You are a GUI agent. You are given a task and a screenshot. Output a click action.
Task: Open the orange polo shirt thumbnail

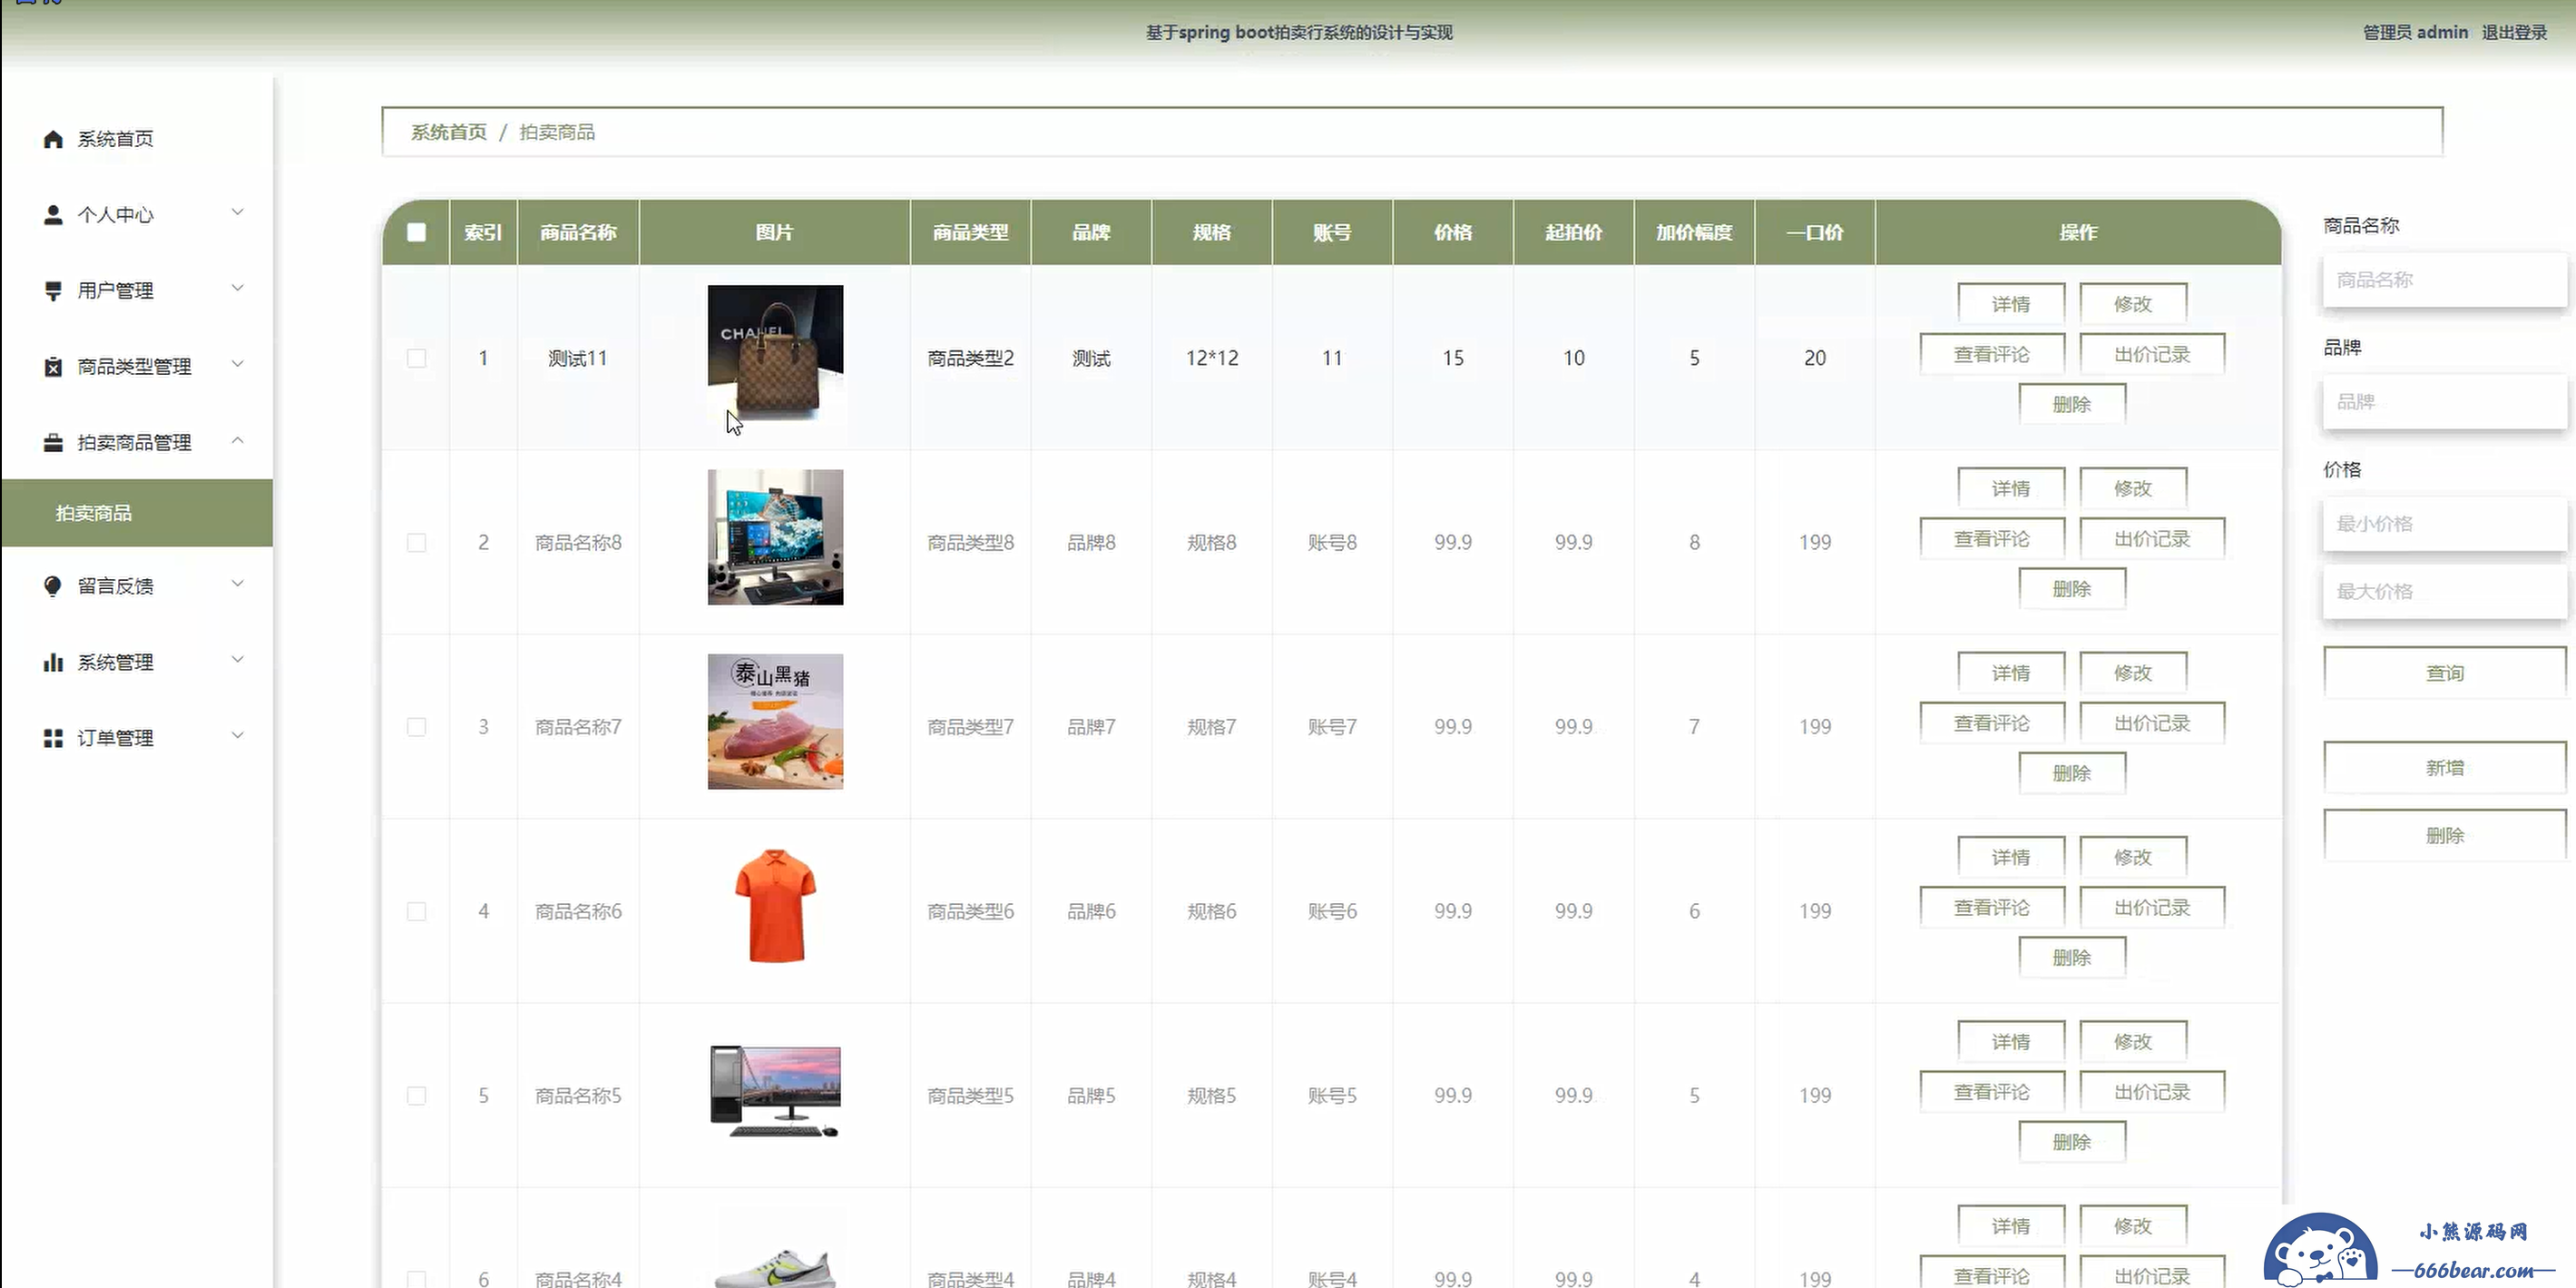coord(775,906)
